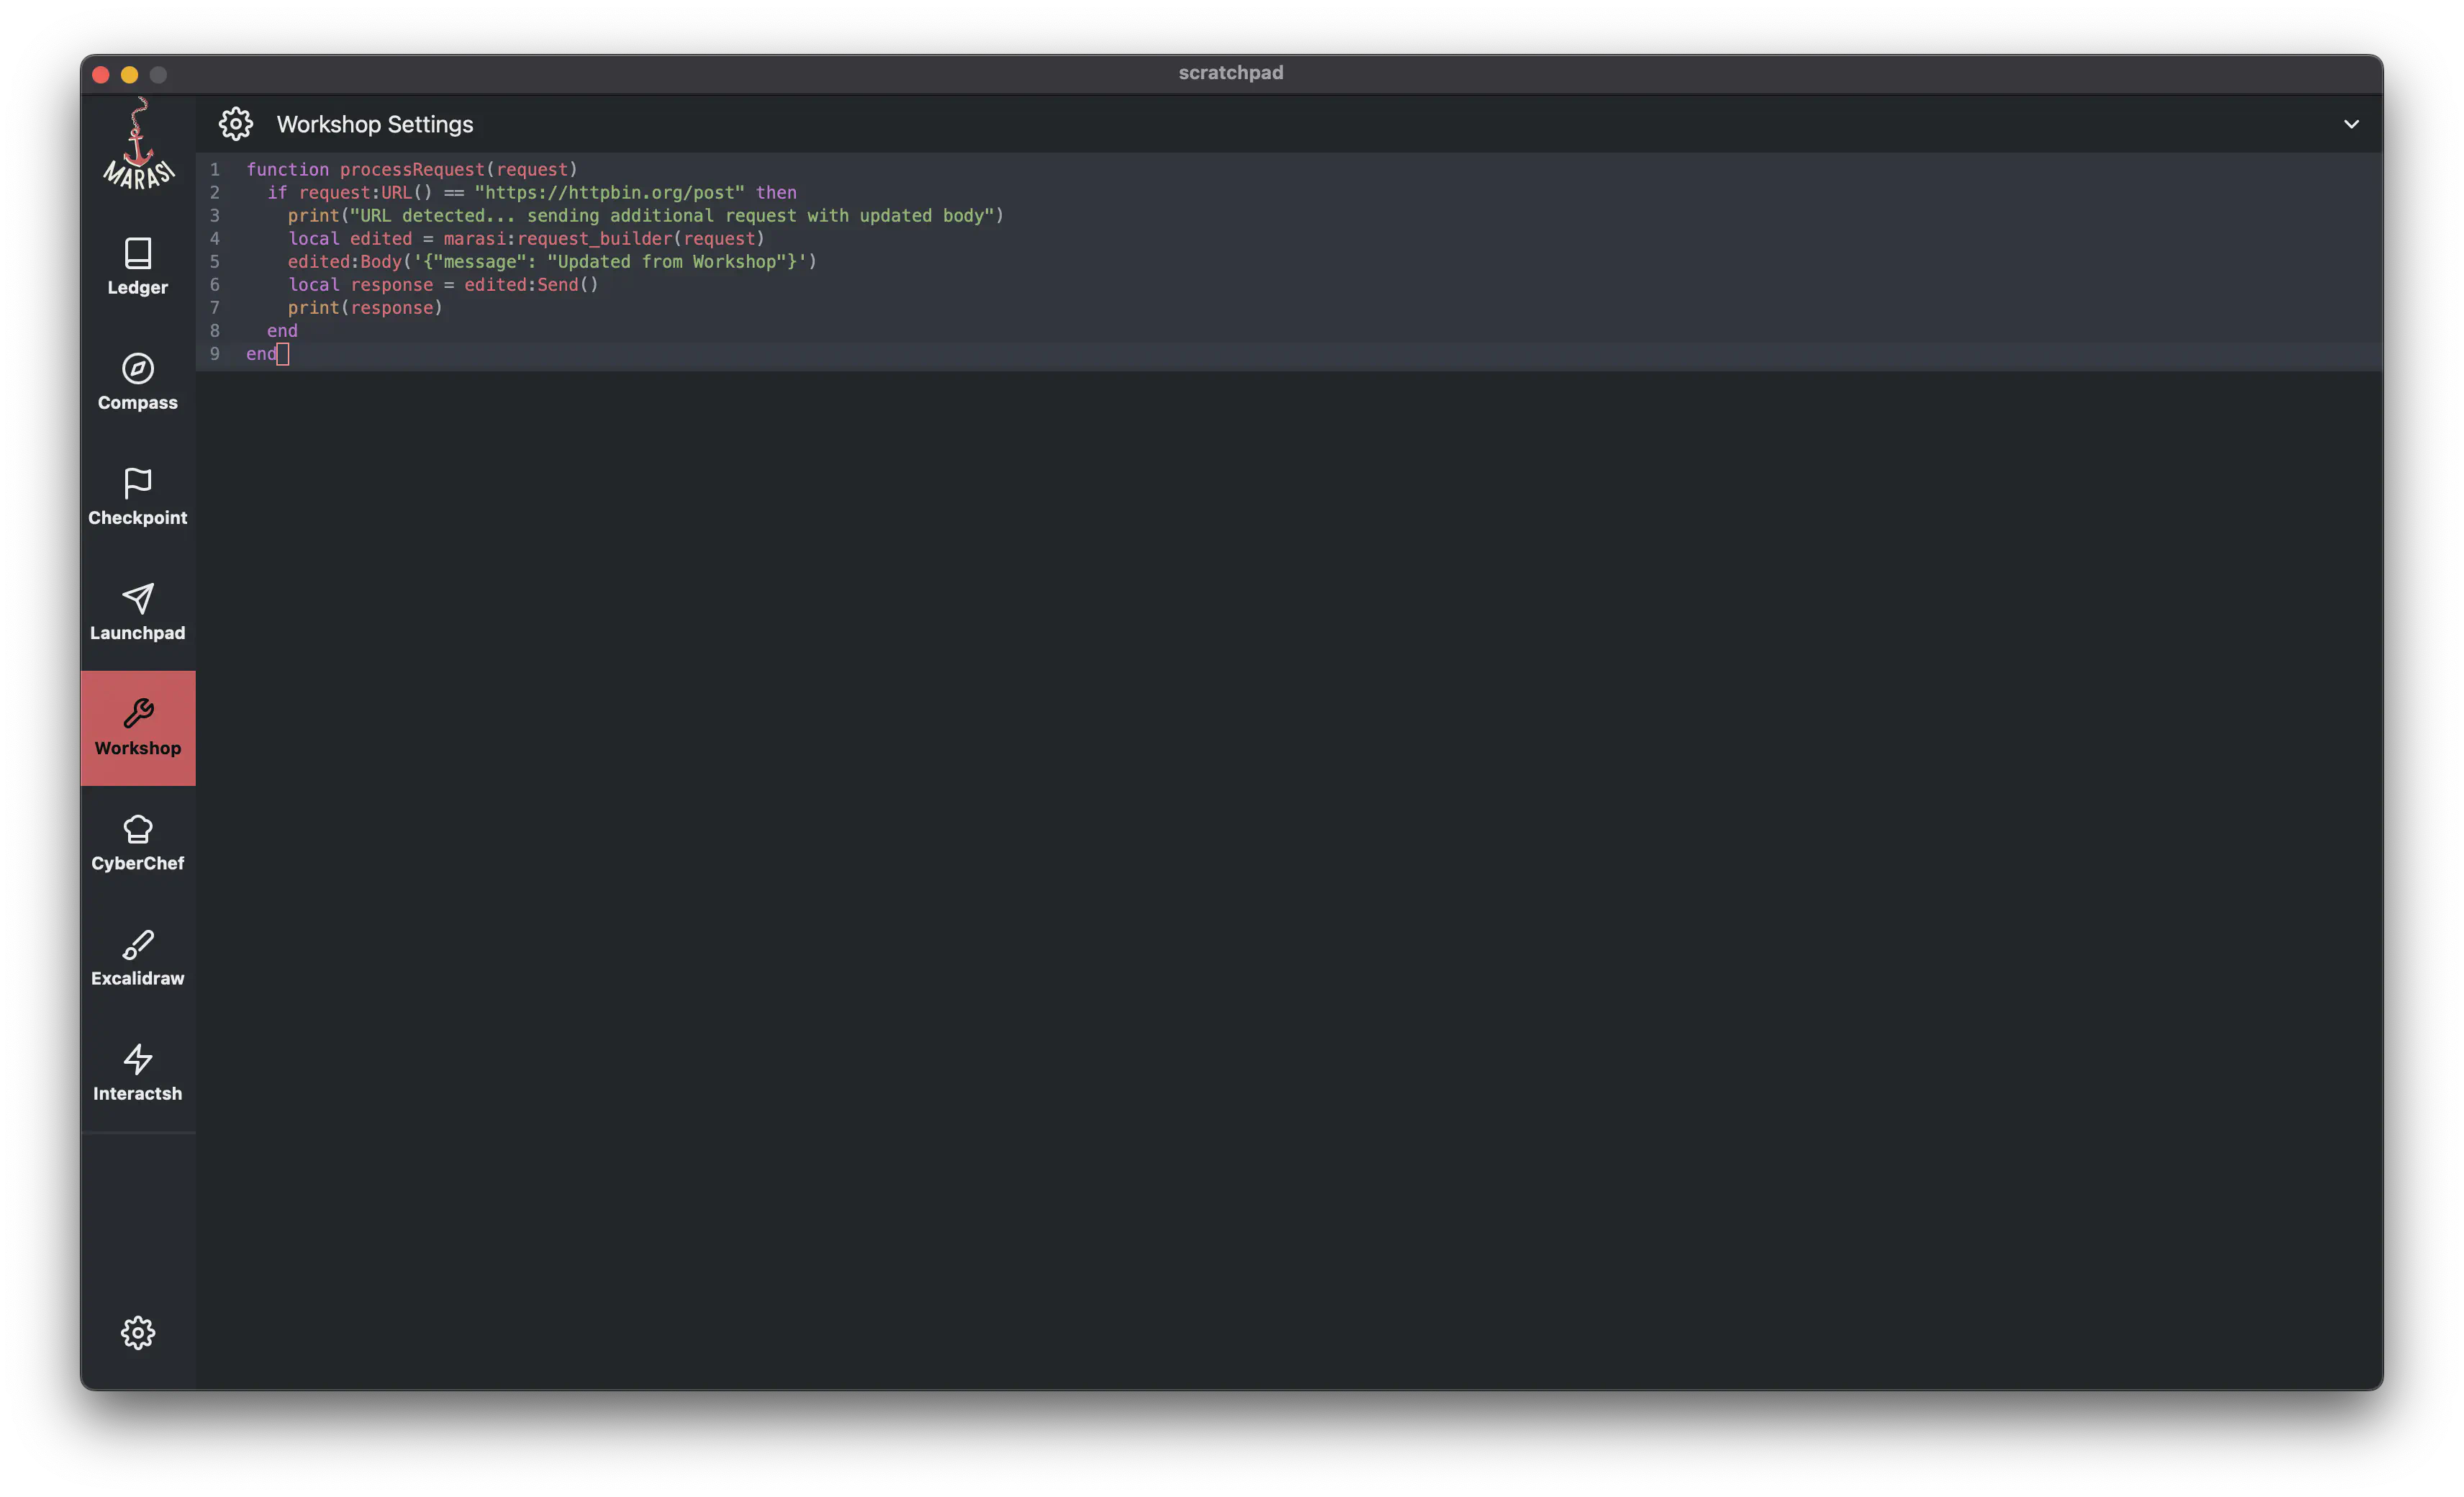The width and height of the screenshot is (2464, 1497).
Task: Place cursor on edited:Send() in line 6
Action: (530, 285)
